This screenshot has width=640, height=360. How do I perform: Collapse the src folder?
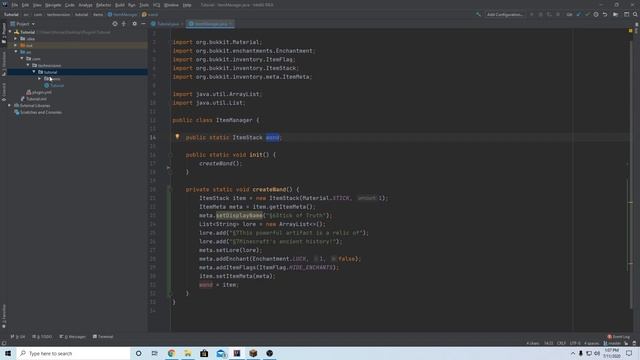click(x=16, y=52)
